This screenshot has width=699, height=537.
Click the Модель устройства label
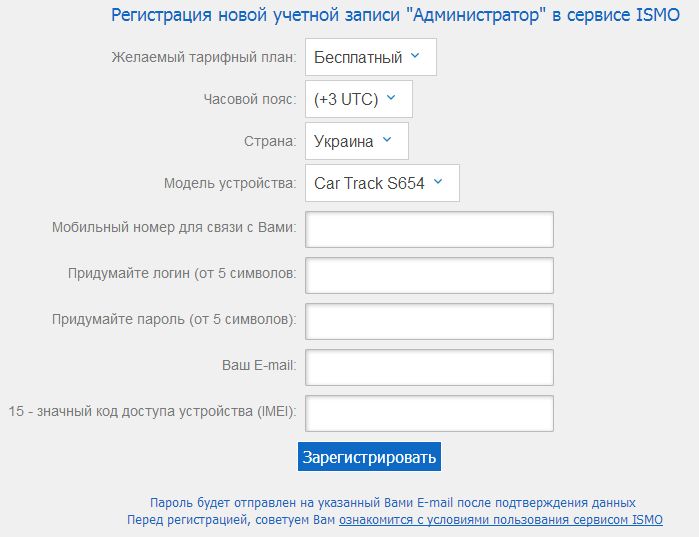click(x=229, y=183)
